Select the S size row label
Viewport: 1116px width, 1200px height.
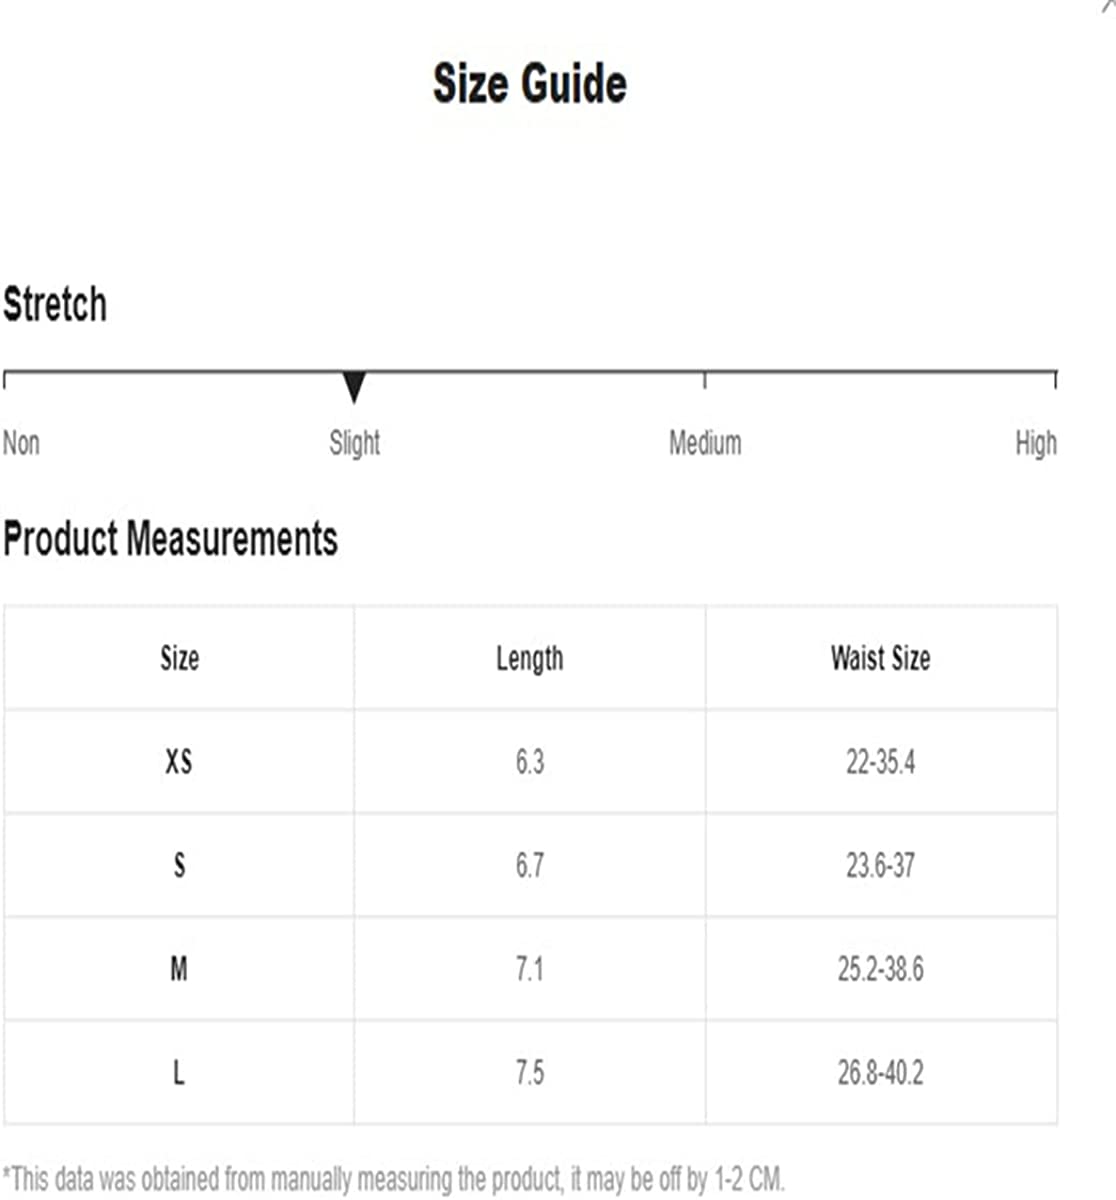click(x=179, y=865)
